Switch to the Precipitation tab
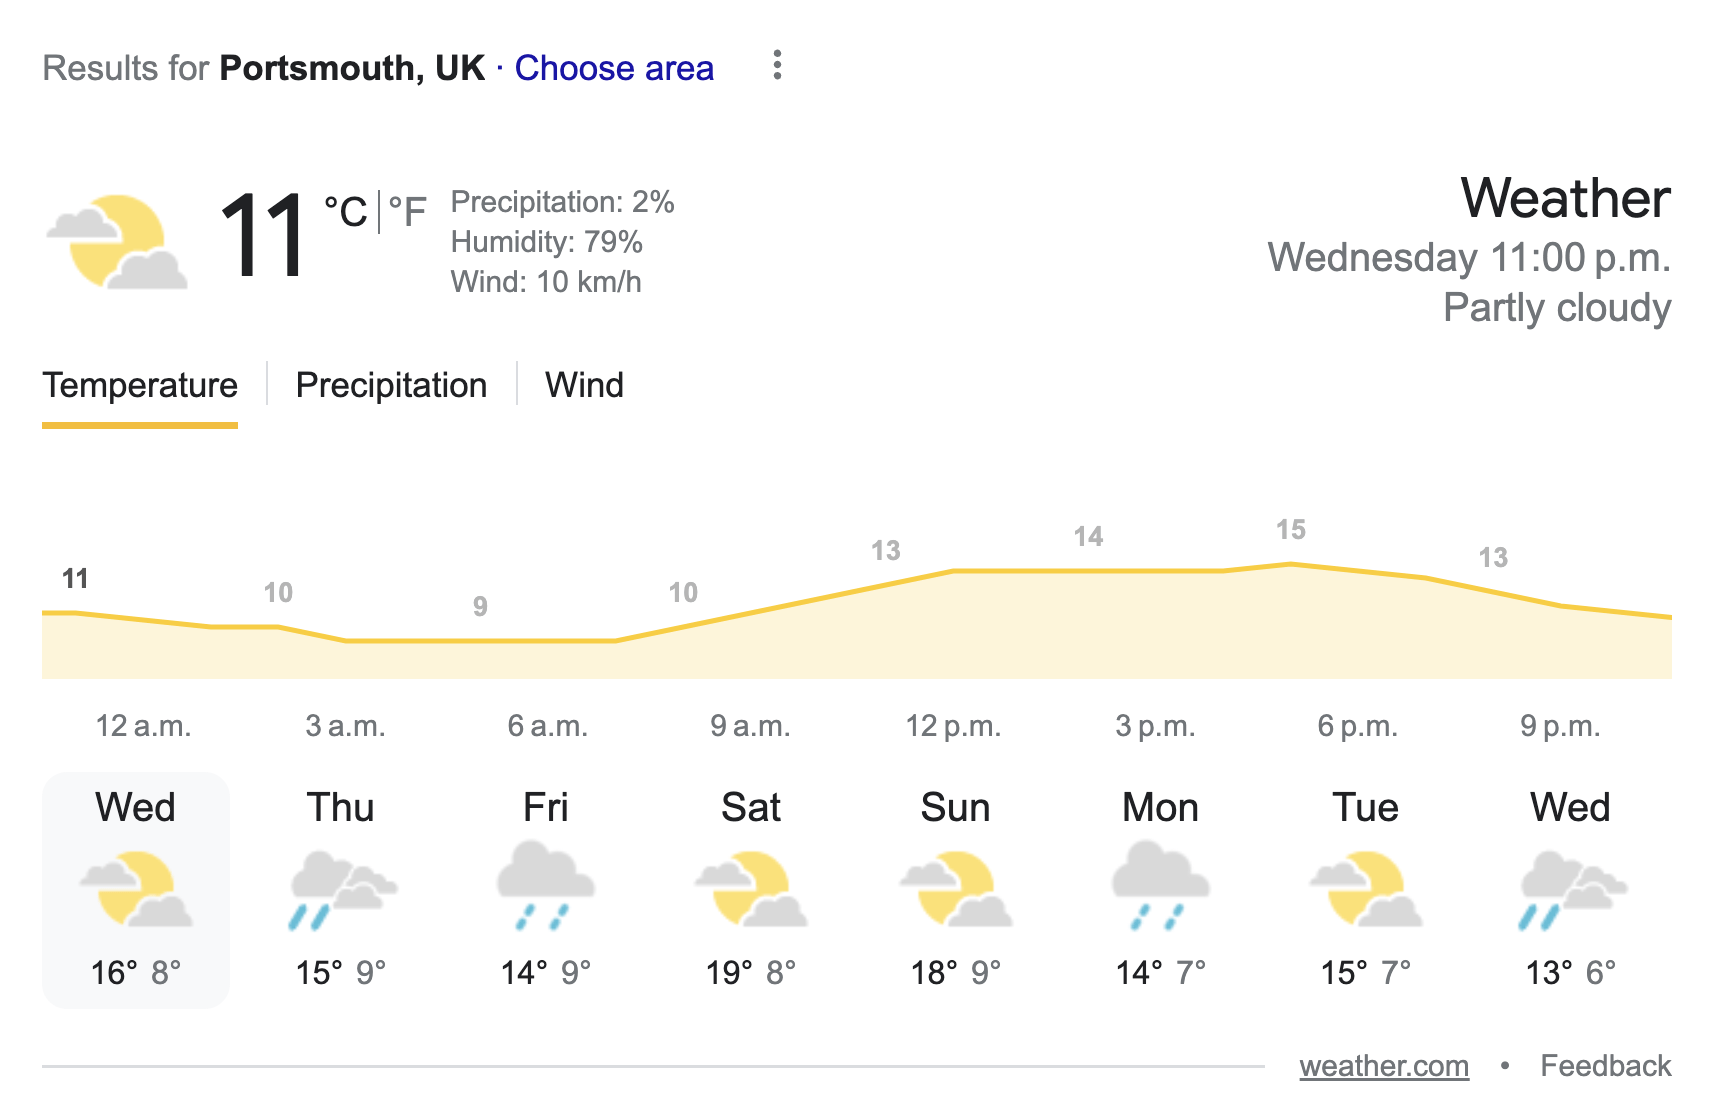 tap(391, 385)
